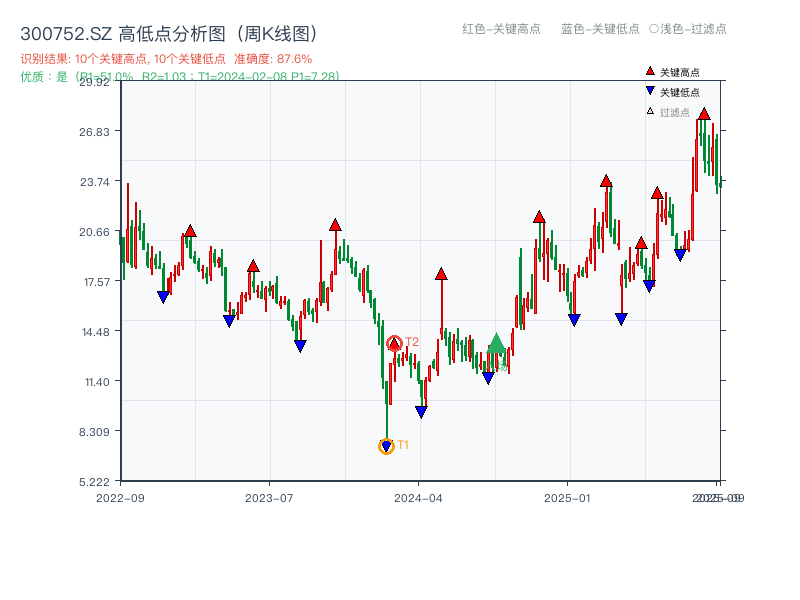Click red high triangle above 17.57 right of 2024-04
This screenshot has height=600, width=800.
click(441, 274)
